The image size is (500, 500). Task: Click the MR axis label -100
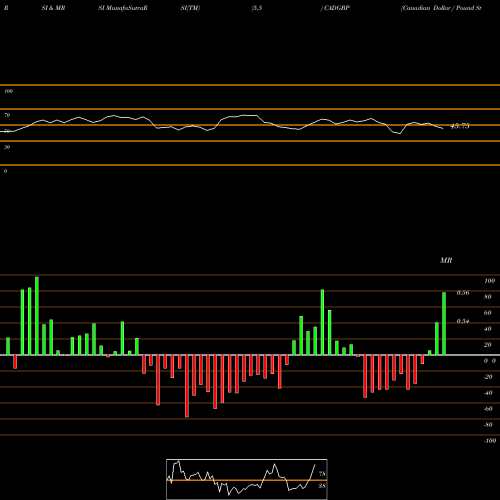point(490,441)
